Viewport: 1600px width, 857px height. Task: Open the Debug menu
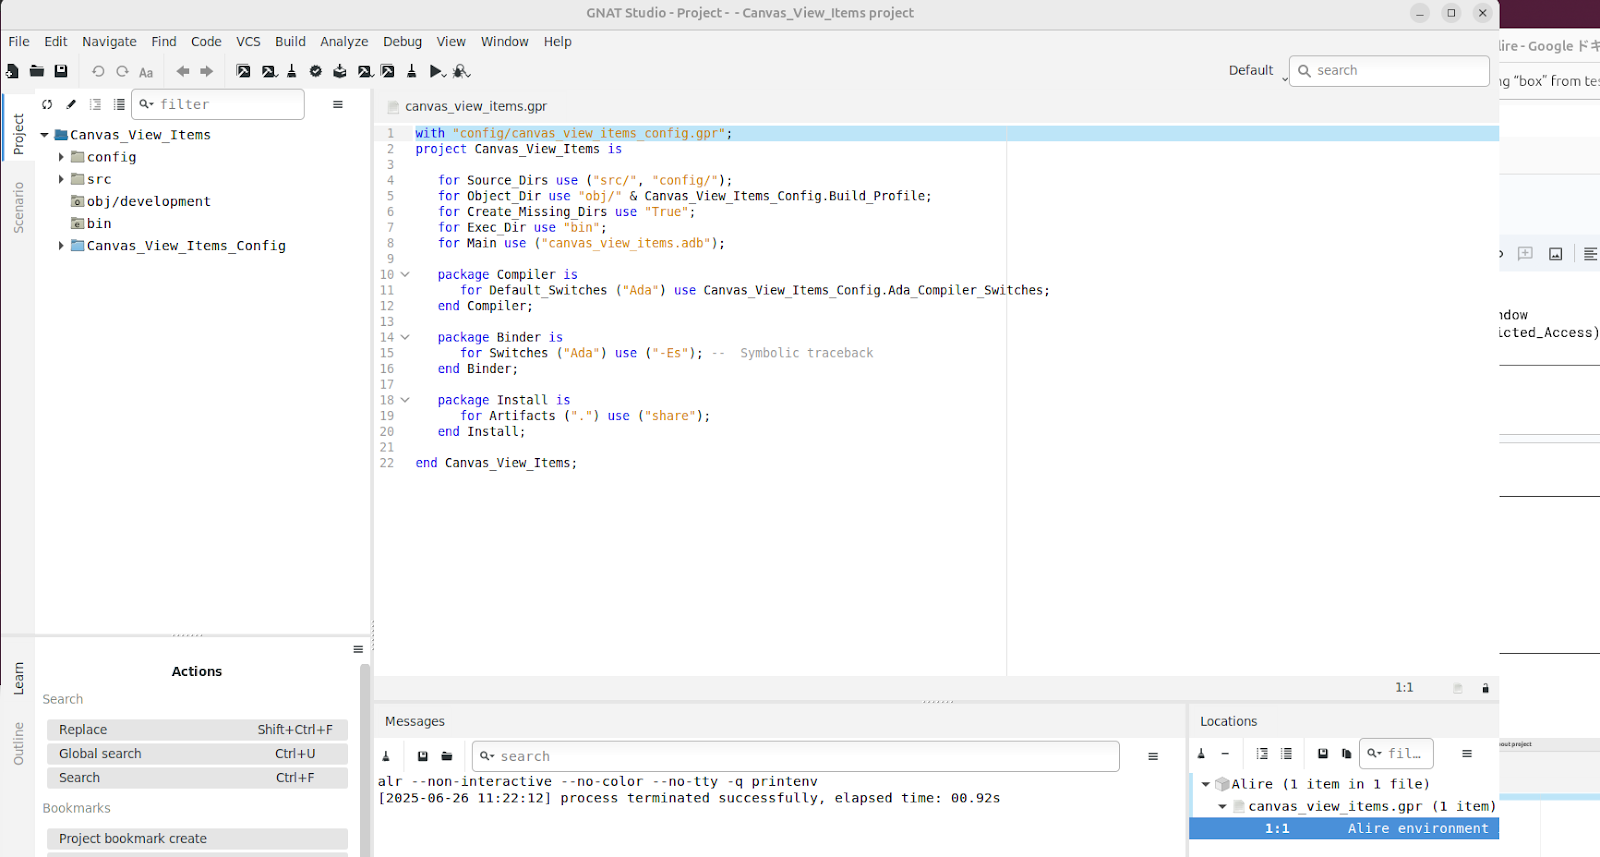point(402,41)
